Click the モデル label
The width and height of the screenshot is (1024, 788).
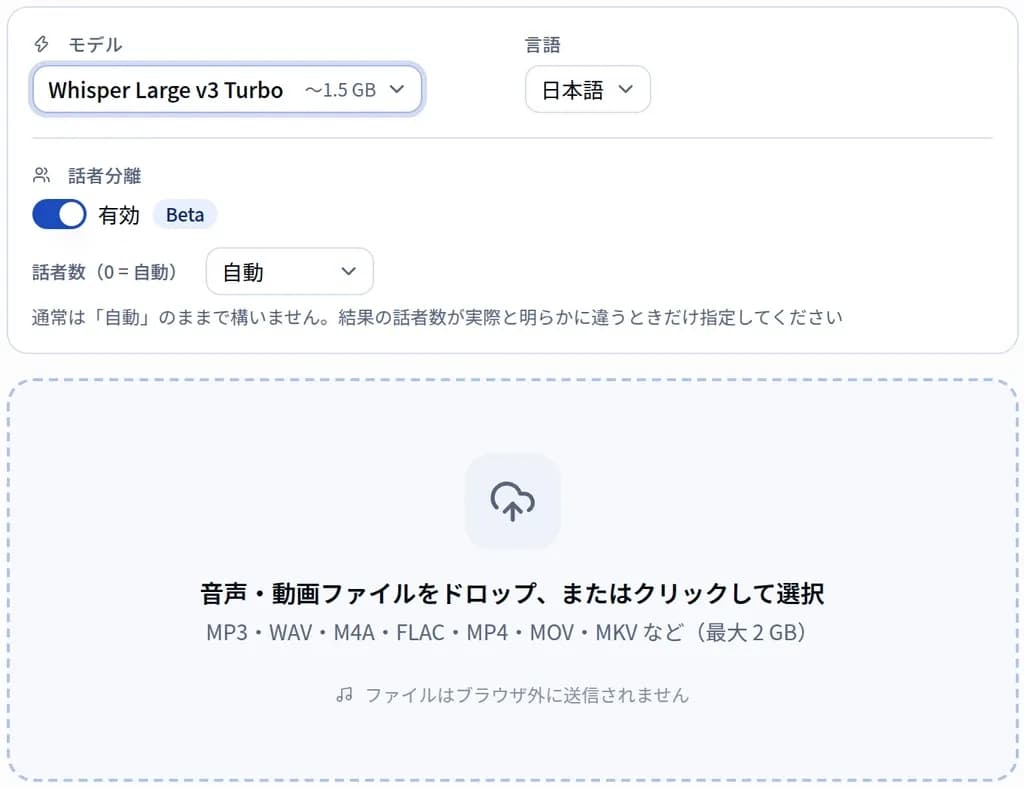pyautogui.click(x=95, y=44)
